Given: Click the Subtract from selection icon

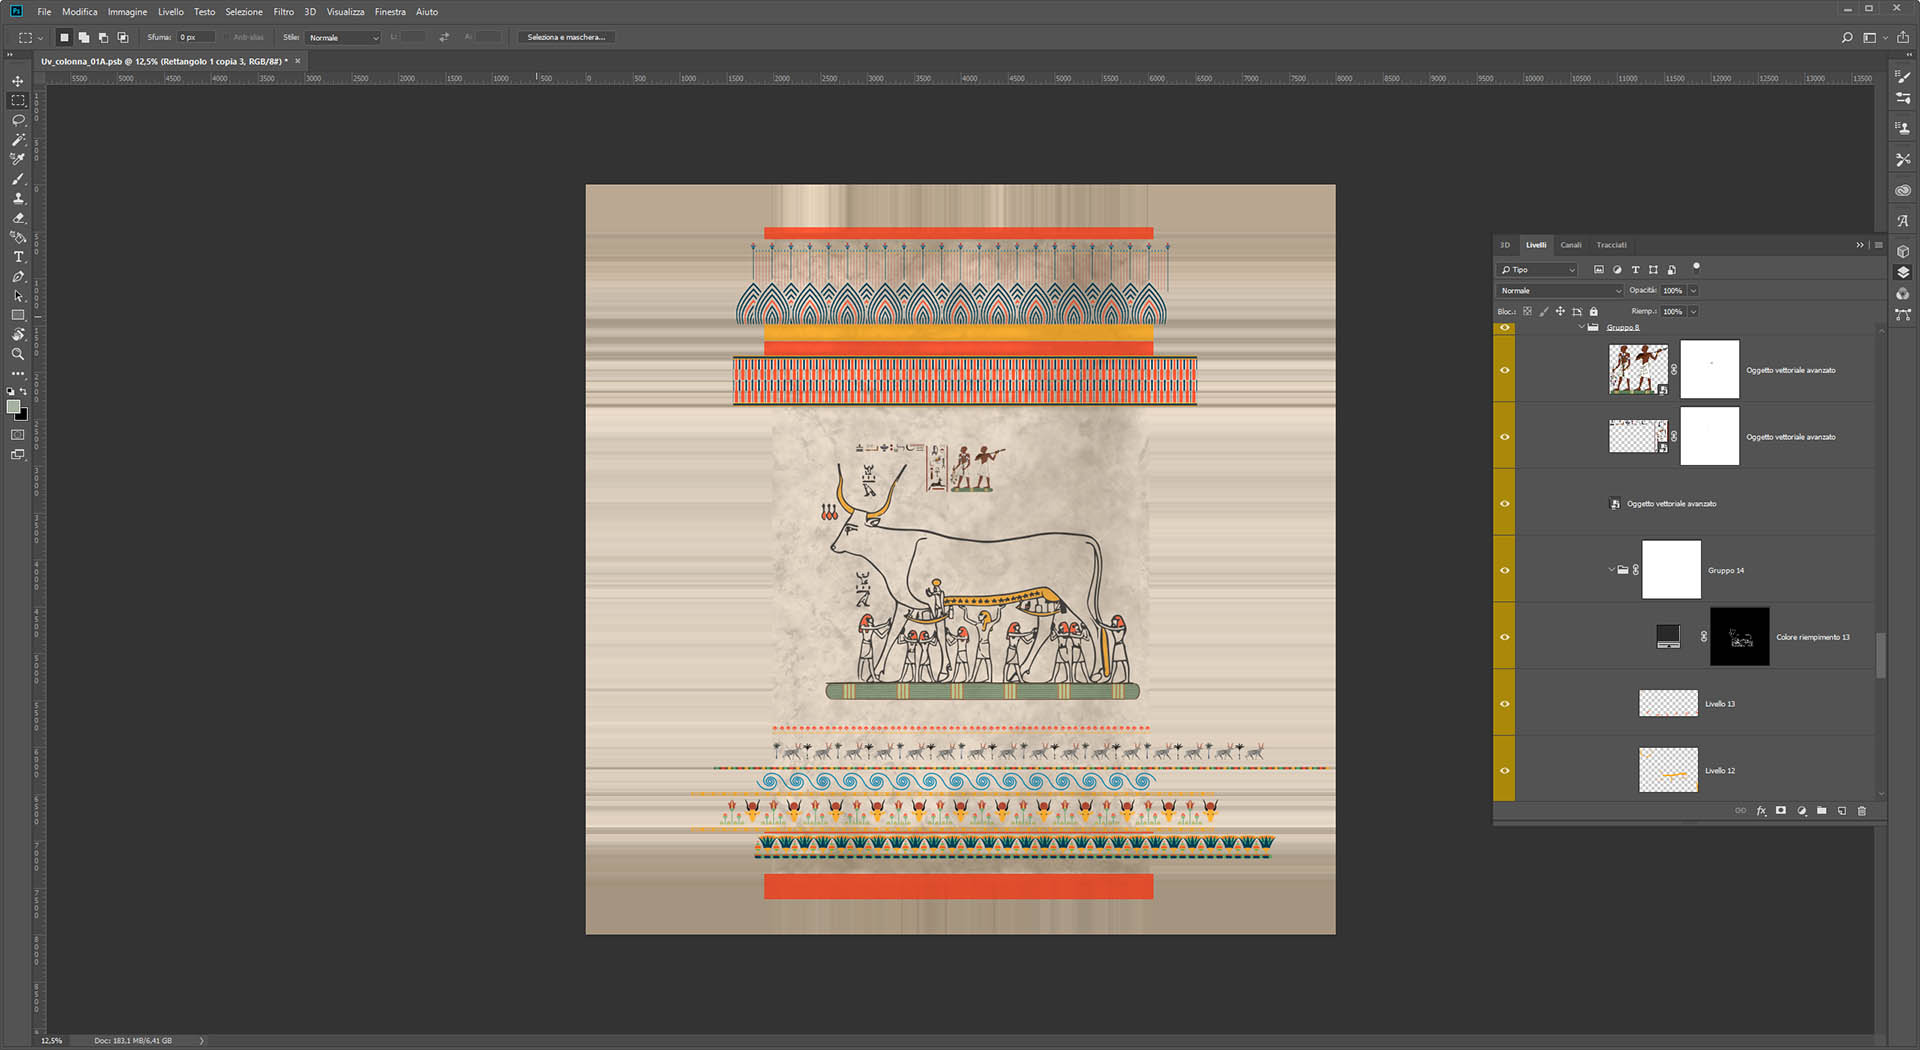Looking at the screenshot, I should pyautogui.click(x=103, y=37).
